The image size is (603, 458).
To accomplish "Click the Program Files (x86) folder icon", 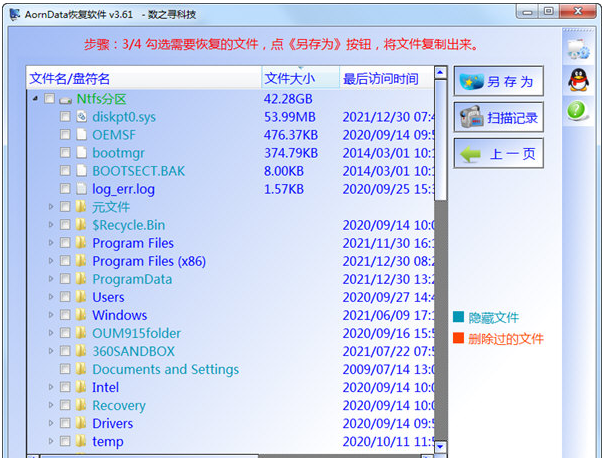I will click(81, 261).
